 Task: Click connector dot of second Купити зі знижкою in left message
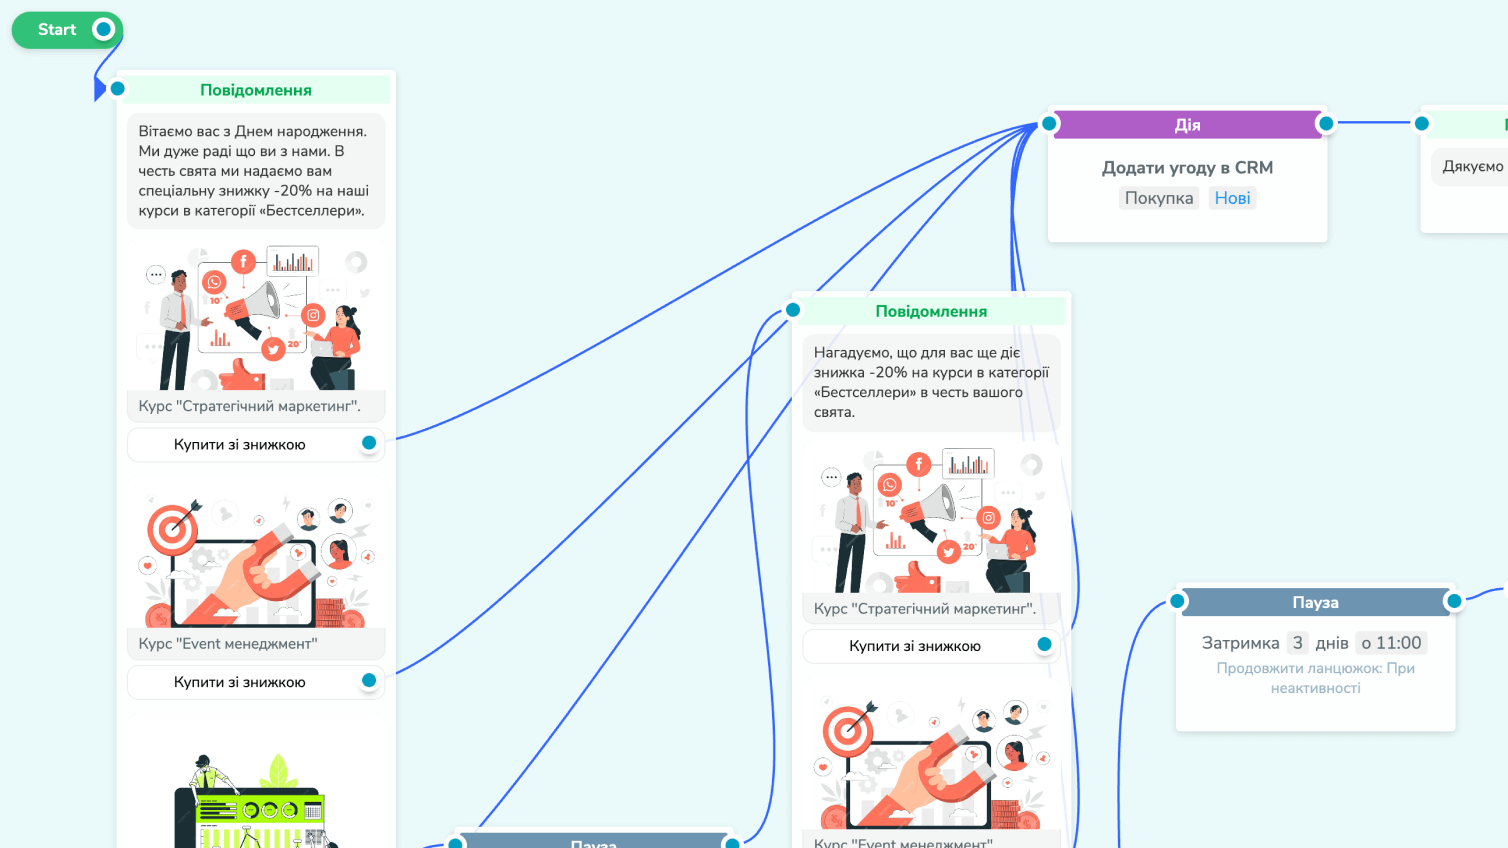[x=369, y=681]
